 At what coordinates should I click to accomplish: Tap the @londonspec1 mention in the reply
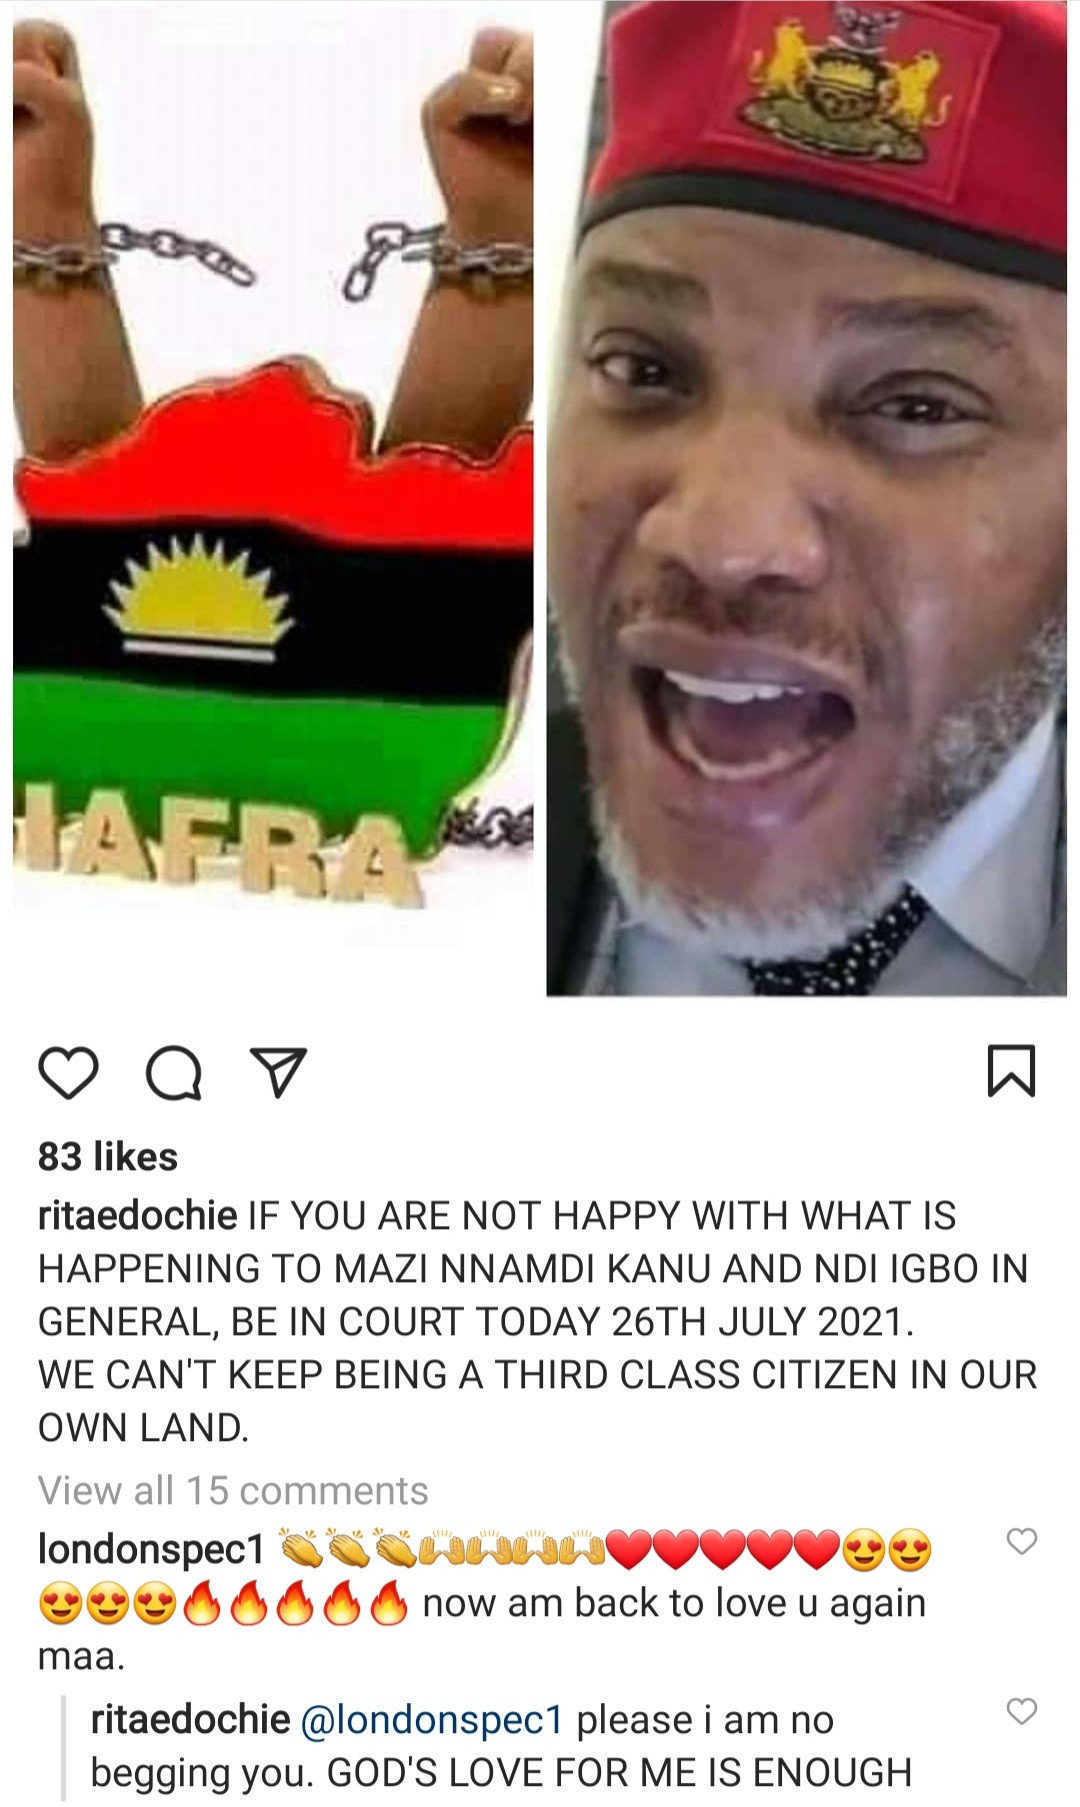coord(432,1719)
